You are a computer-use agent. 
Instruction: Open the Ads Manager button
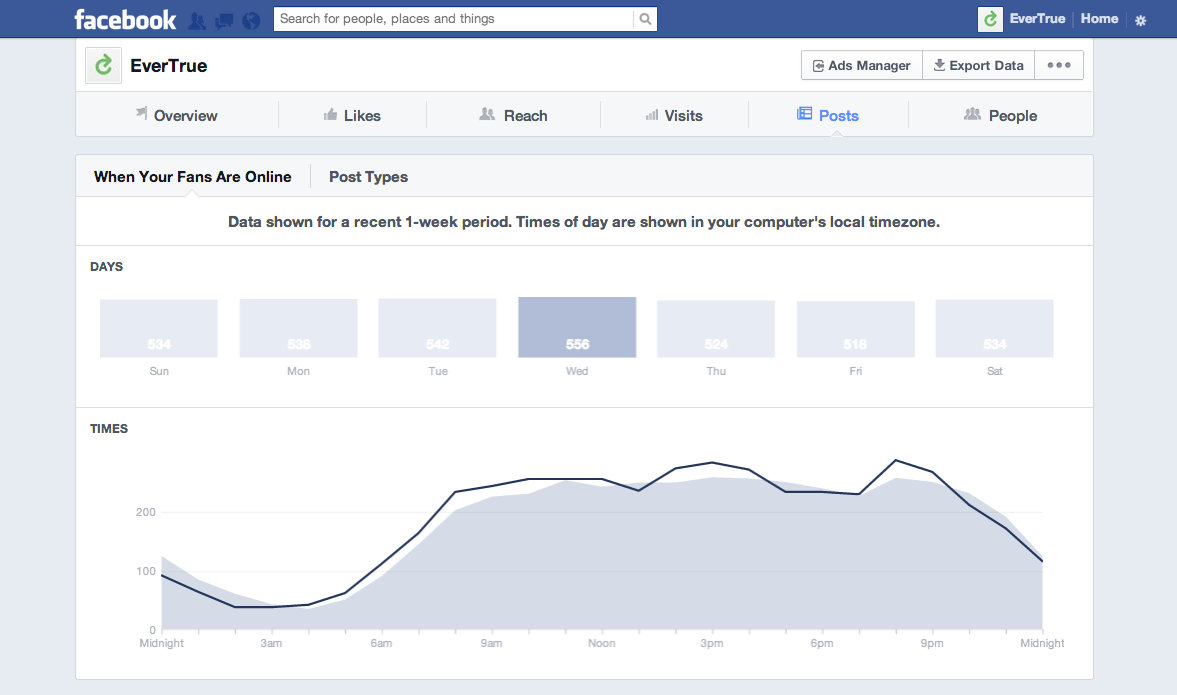[861, 66]
